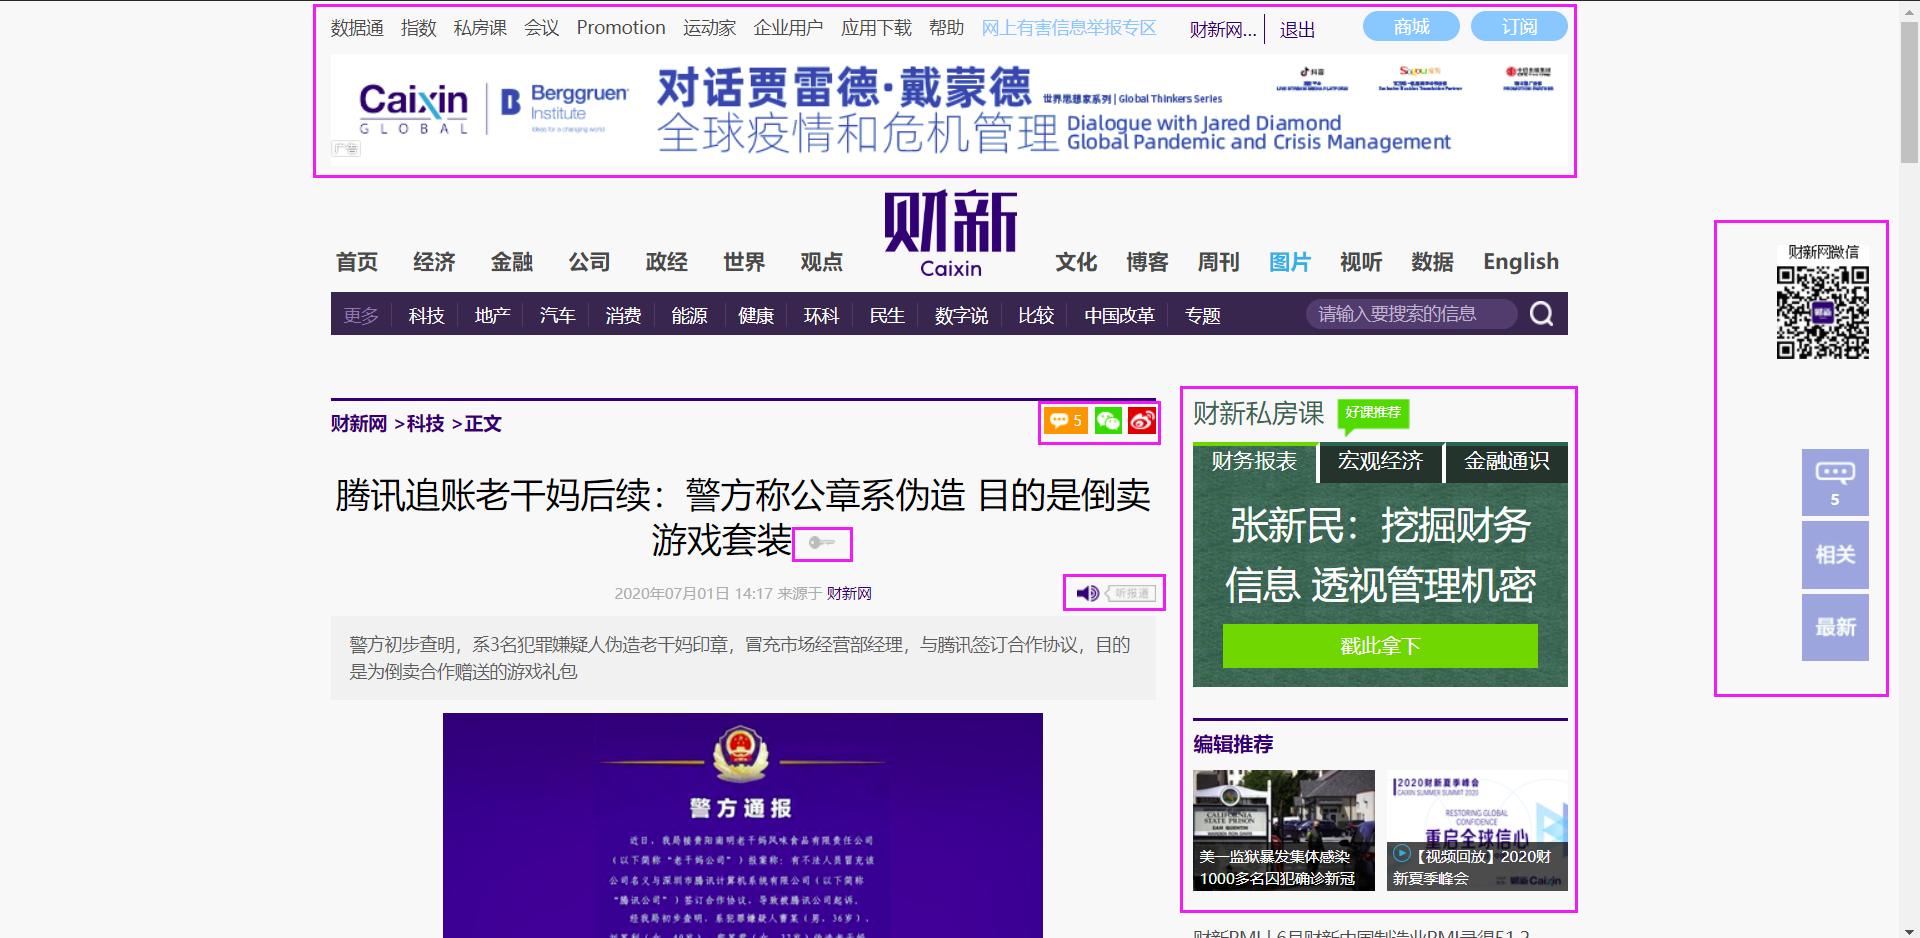Click the Caixin logo in page header
This screenshot has width=1920, height=938.
click(950, 235)
